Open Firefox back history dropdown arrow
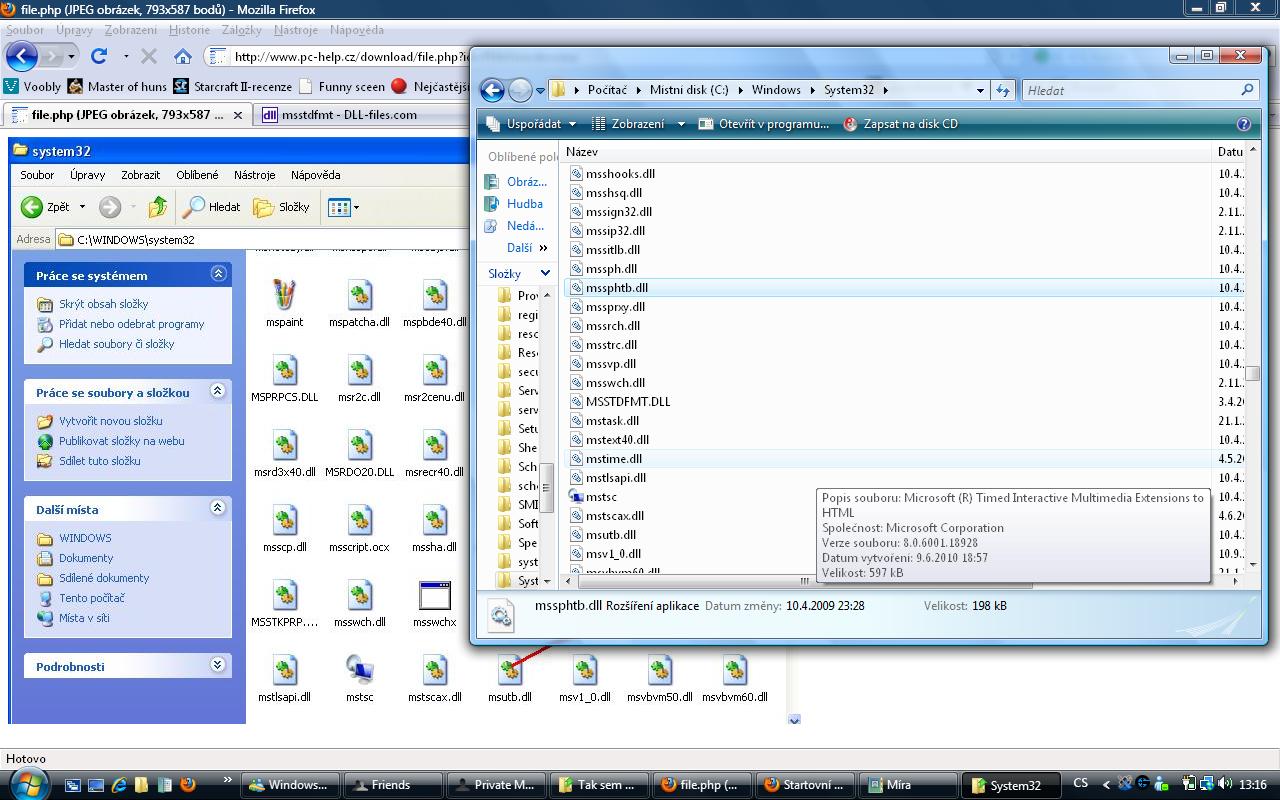1280x800 pixels. (72, 56)
